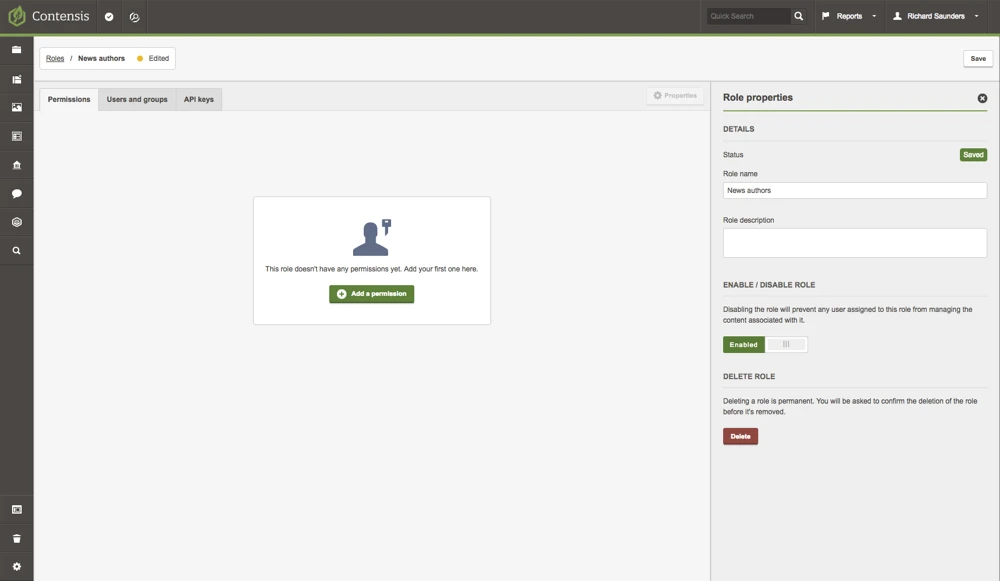1000x581 pixels.
Task: Click the sidebar search magnifier icon
Action: 16,251
